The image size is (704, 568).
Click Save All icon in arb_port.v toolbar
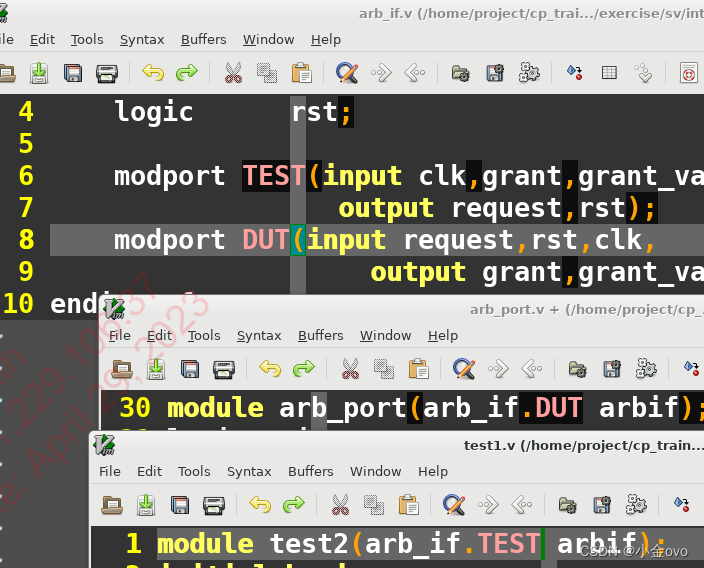[190, 369]
